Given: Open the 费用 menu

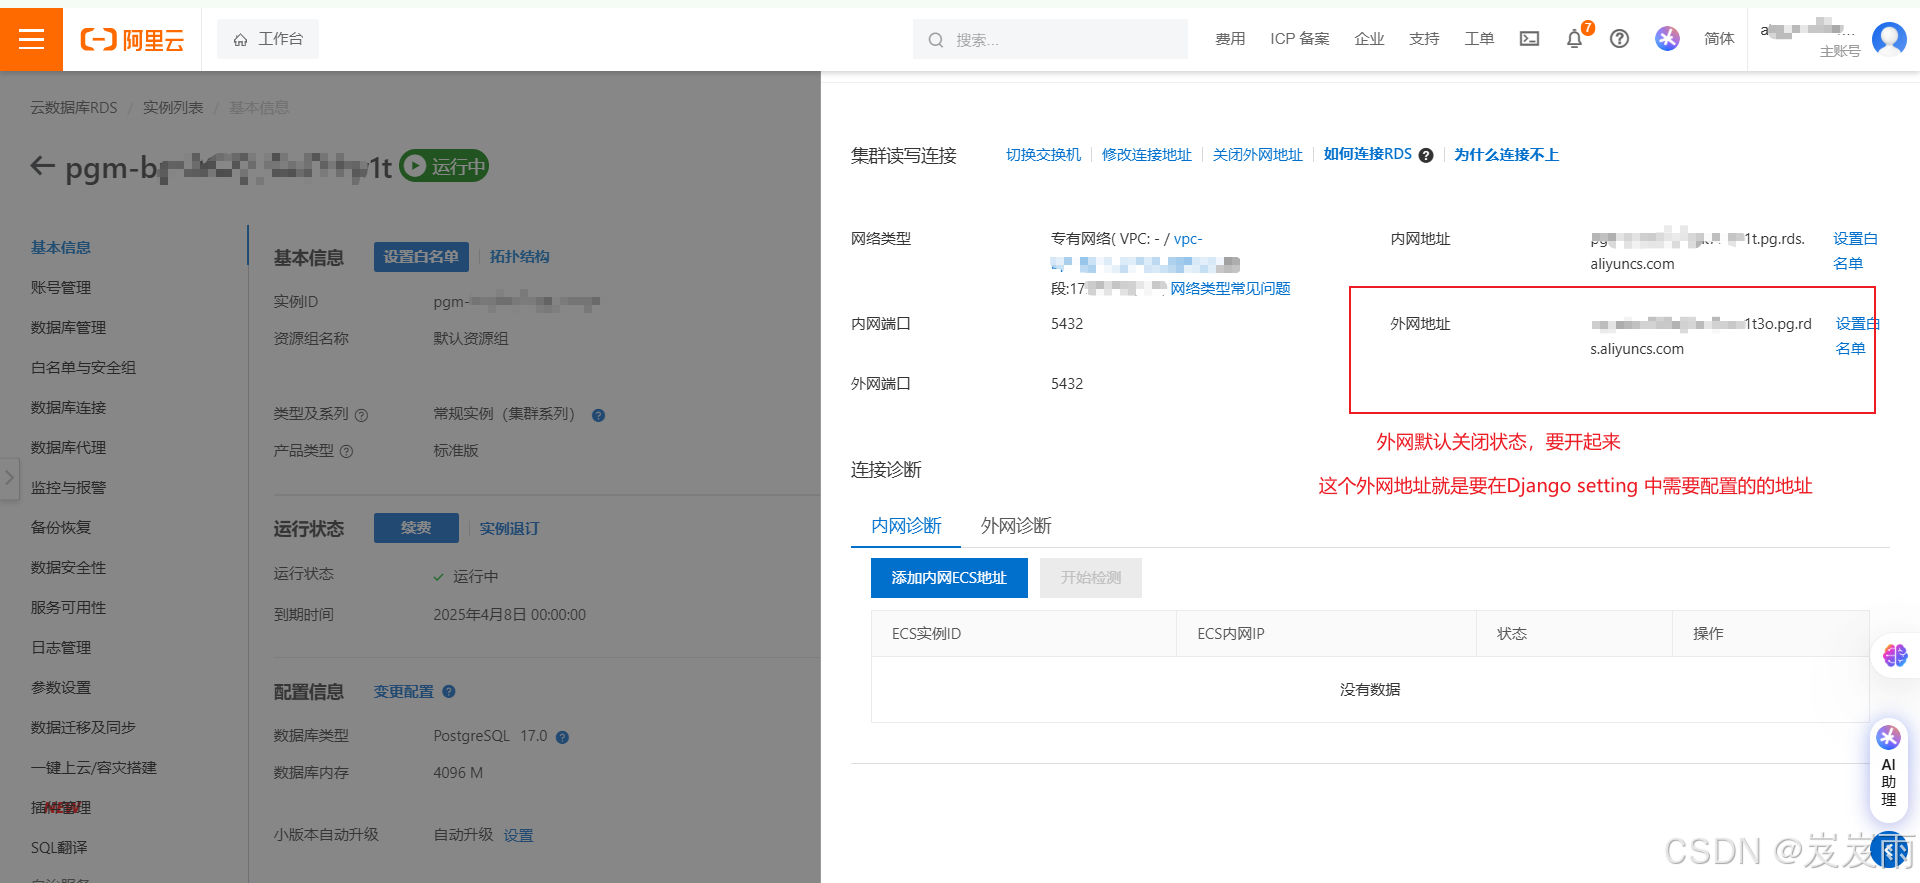Looking at the screenshot, I should pyautogui.click(x=1230, y=39).
